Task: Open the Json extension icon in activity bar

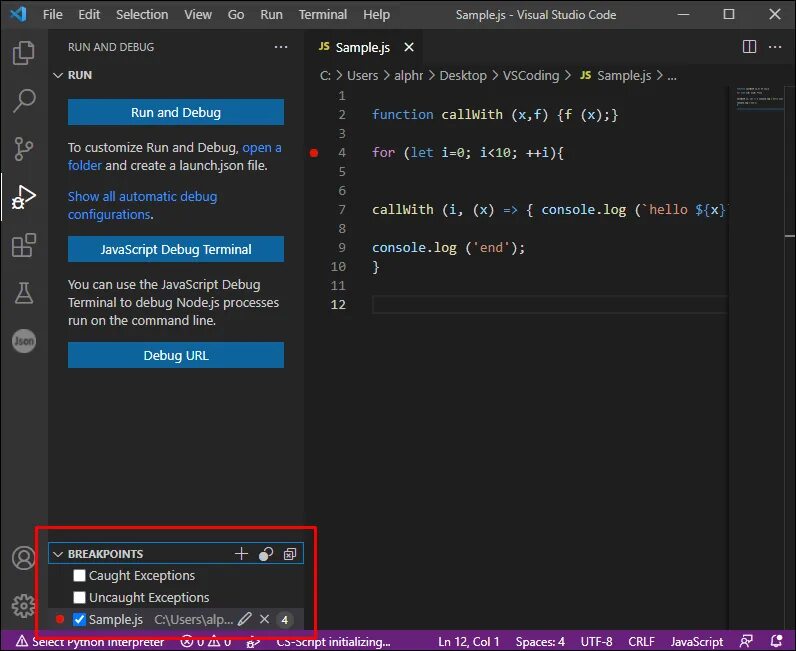Action: tap(23, 341)
